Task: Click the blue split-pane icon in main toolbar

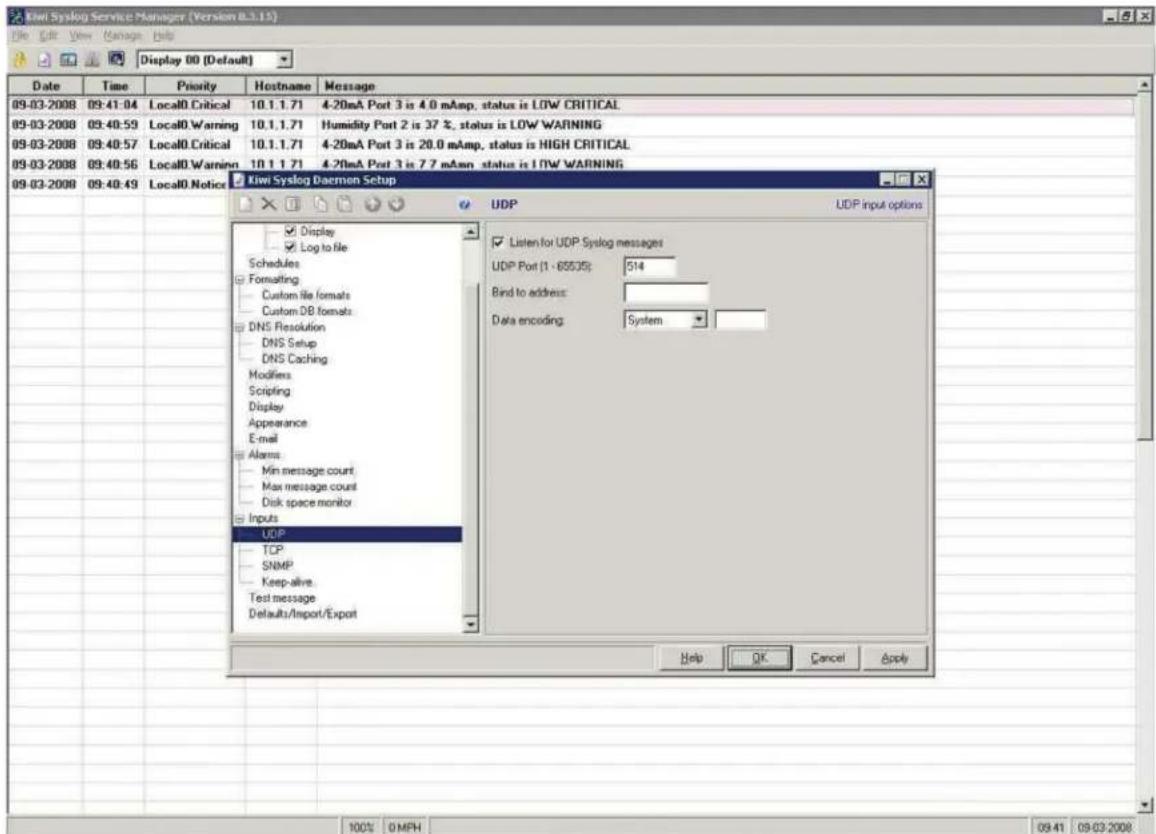Action: coord(69,60)
